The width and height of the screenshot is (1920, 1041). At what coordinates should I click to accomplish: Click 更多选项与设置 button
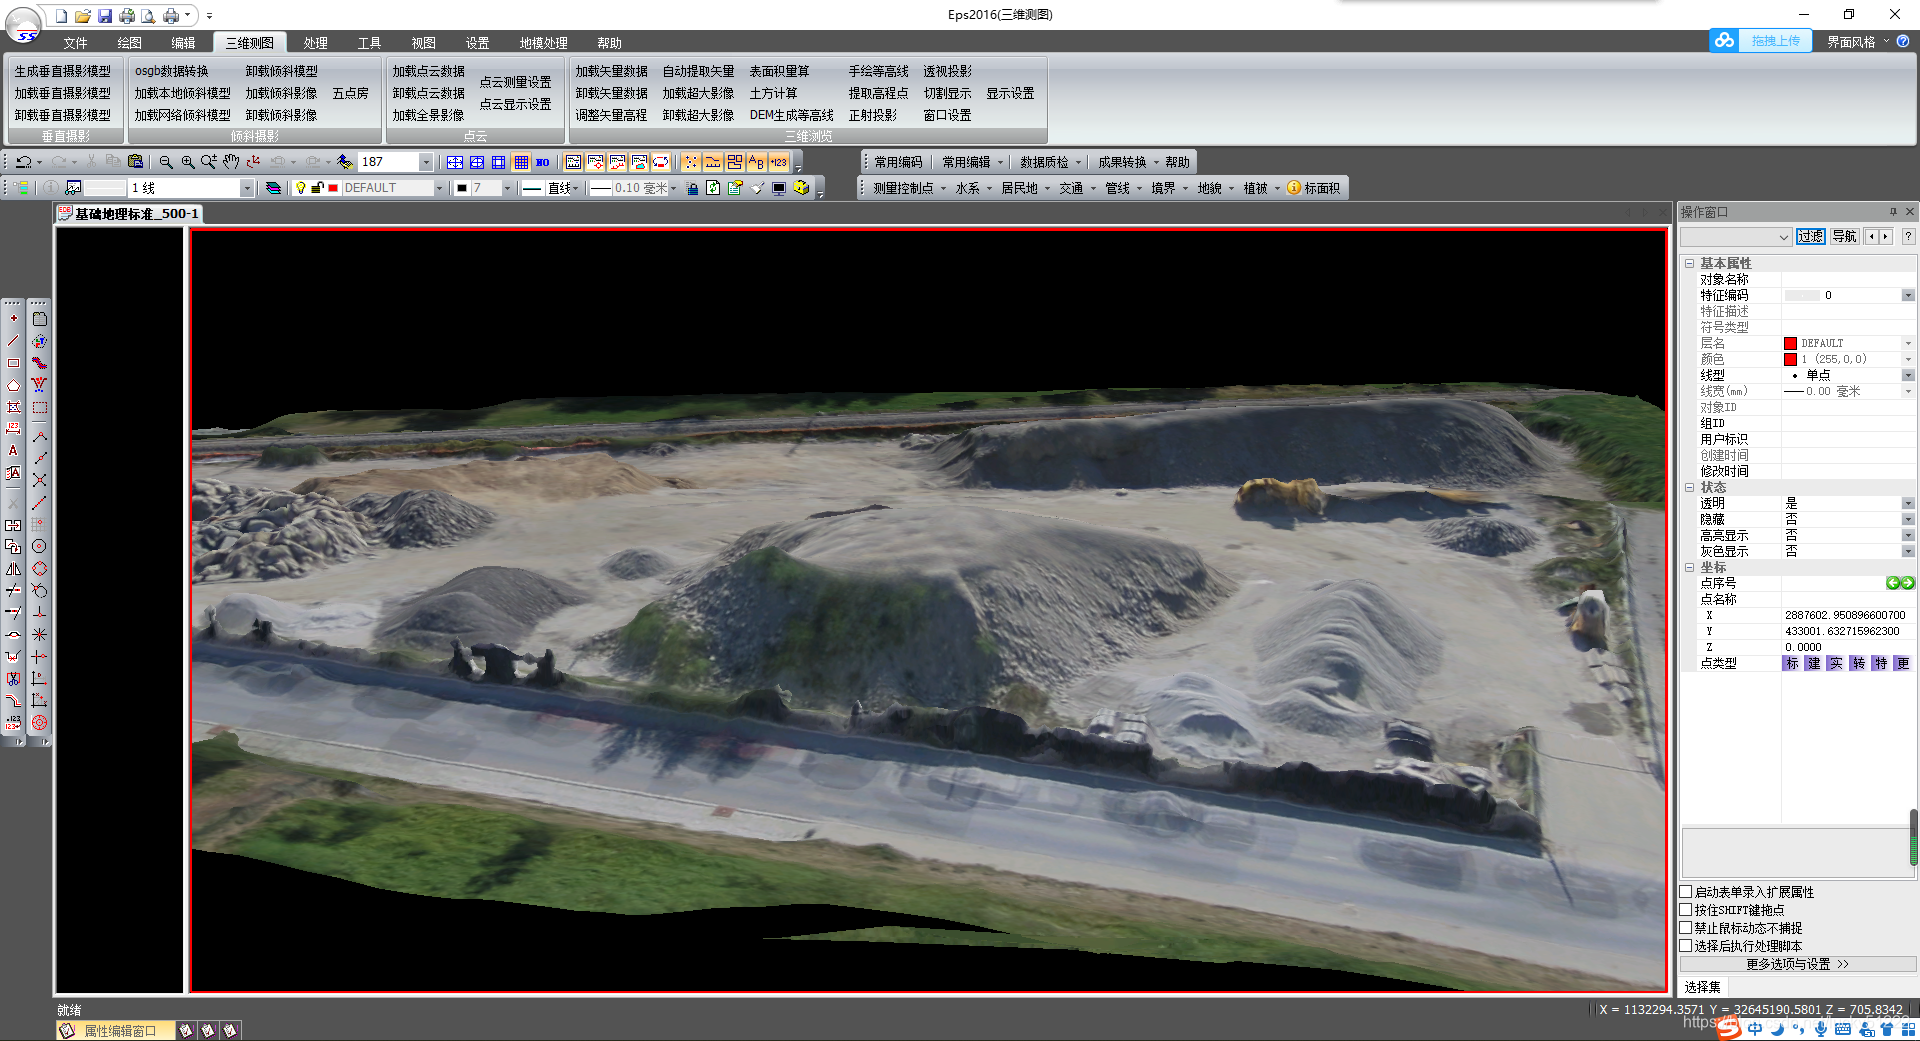pyautogui.click(x=1797, y=965)
